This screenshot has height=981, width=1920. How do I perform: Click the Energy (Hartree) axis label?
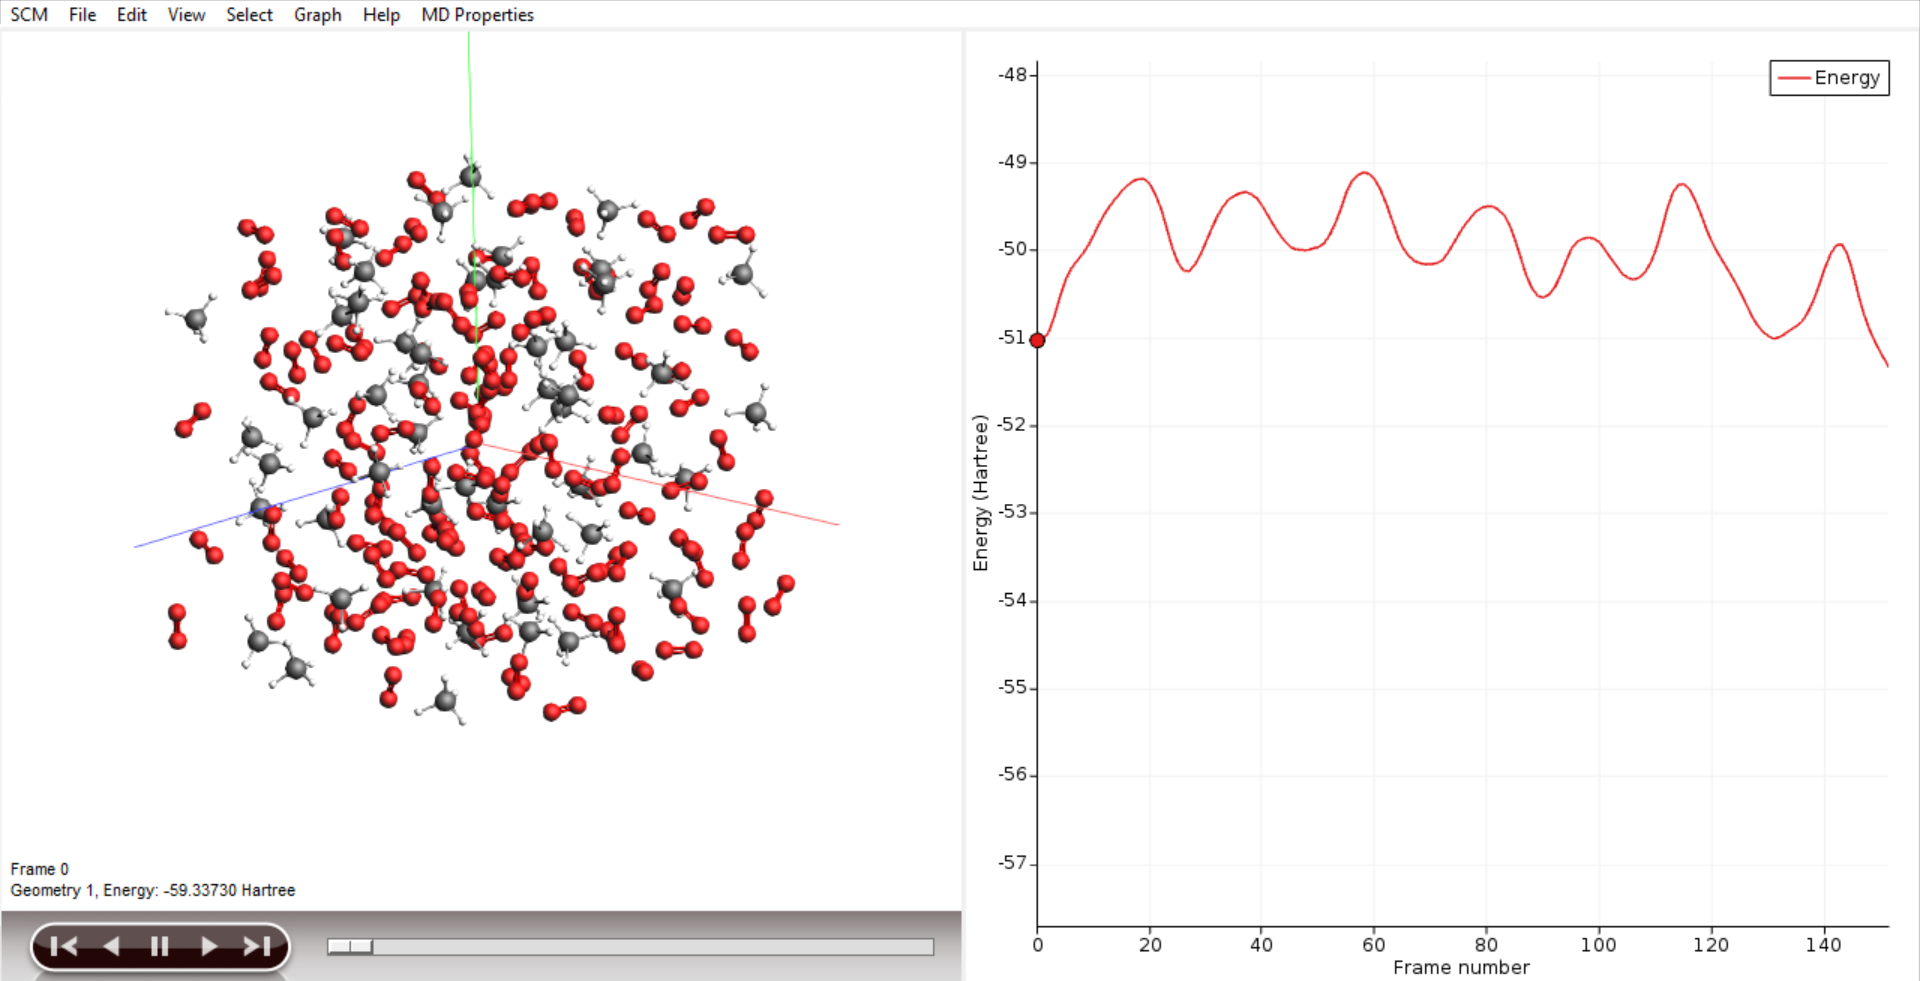click(x=980, y=493)
